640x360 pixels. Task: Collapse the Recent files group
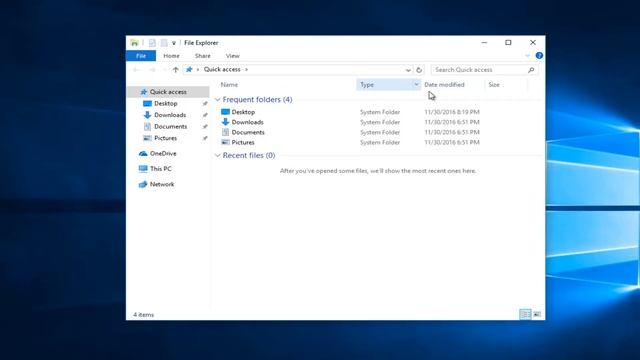218,156
